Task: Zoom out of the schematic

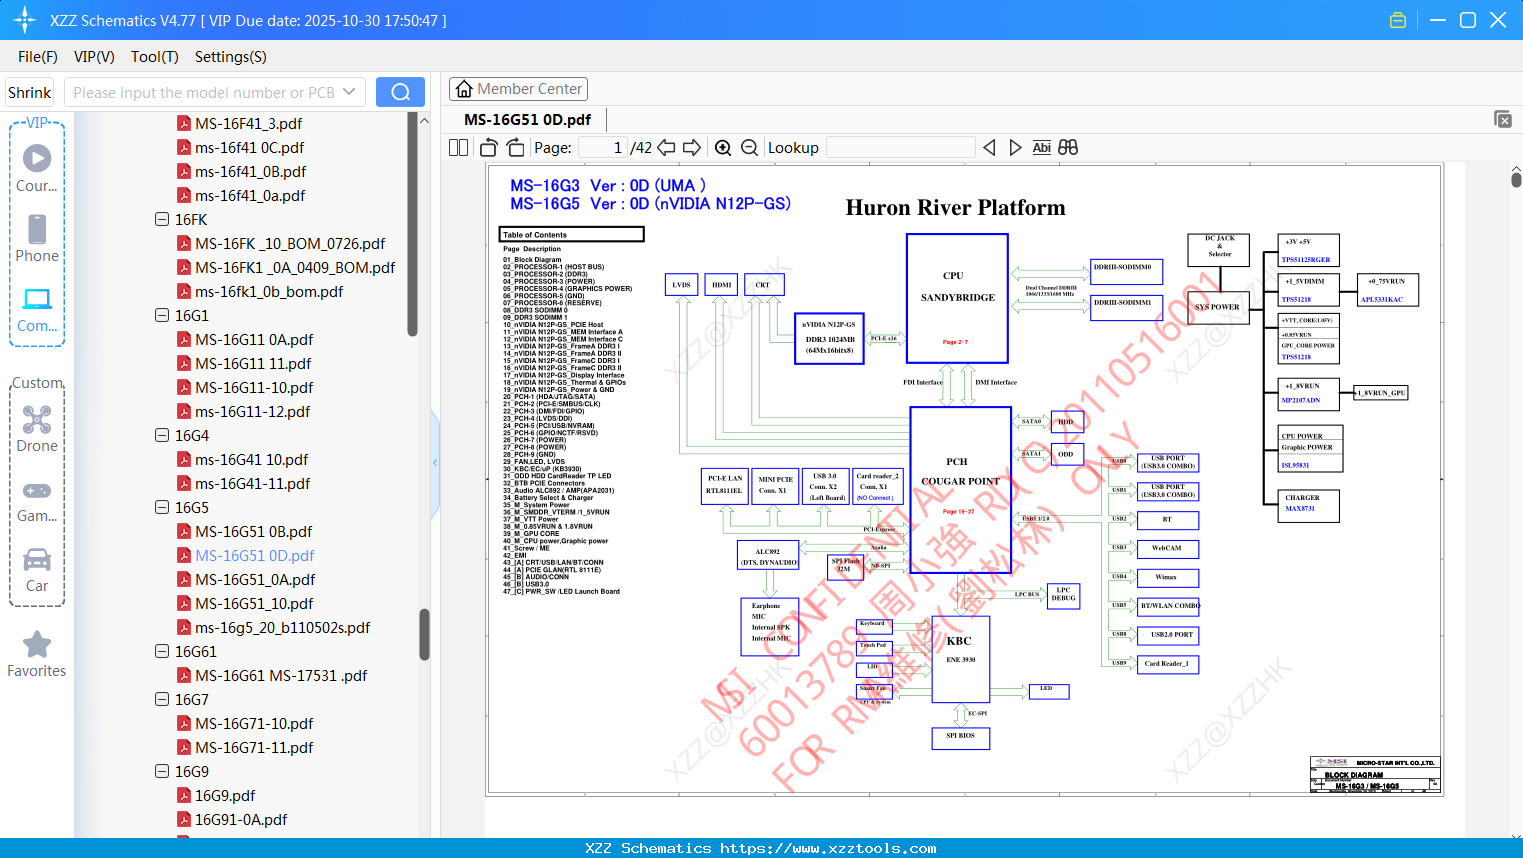Action: [x=749, y=148]
